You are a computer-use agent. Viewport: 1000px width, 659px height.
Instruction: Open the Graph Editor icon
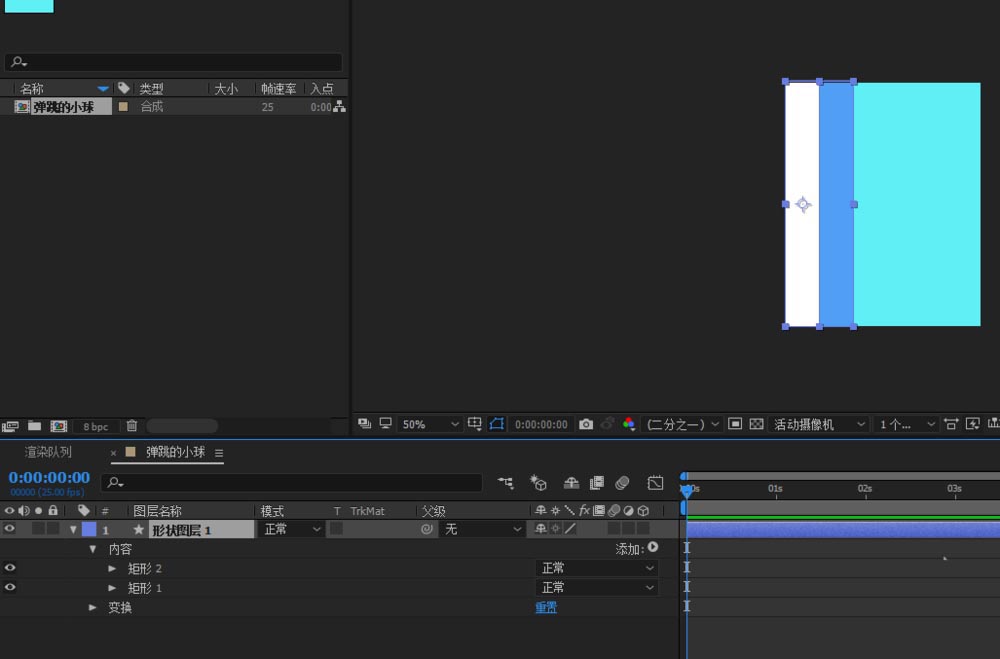point(655,483)
